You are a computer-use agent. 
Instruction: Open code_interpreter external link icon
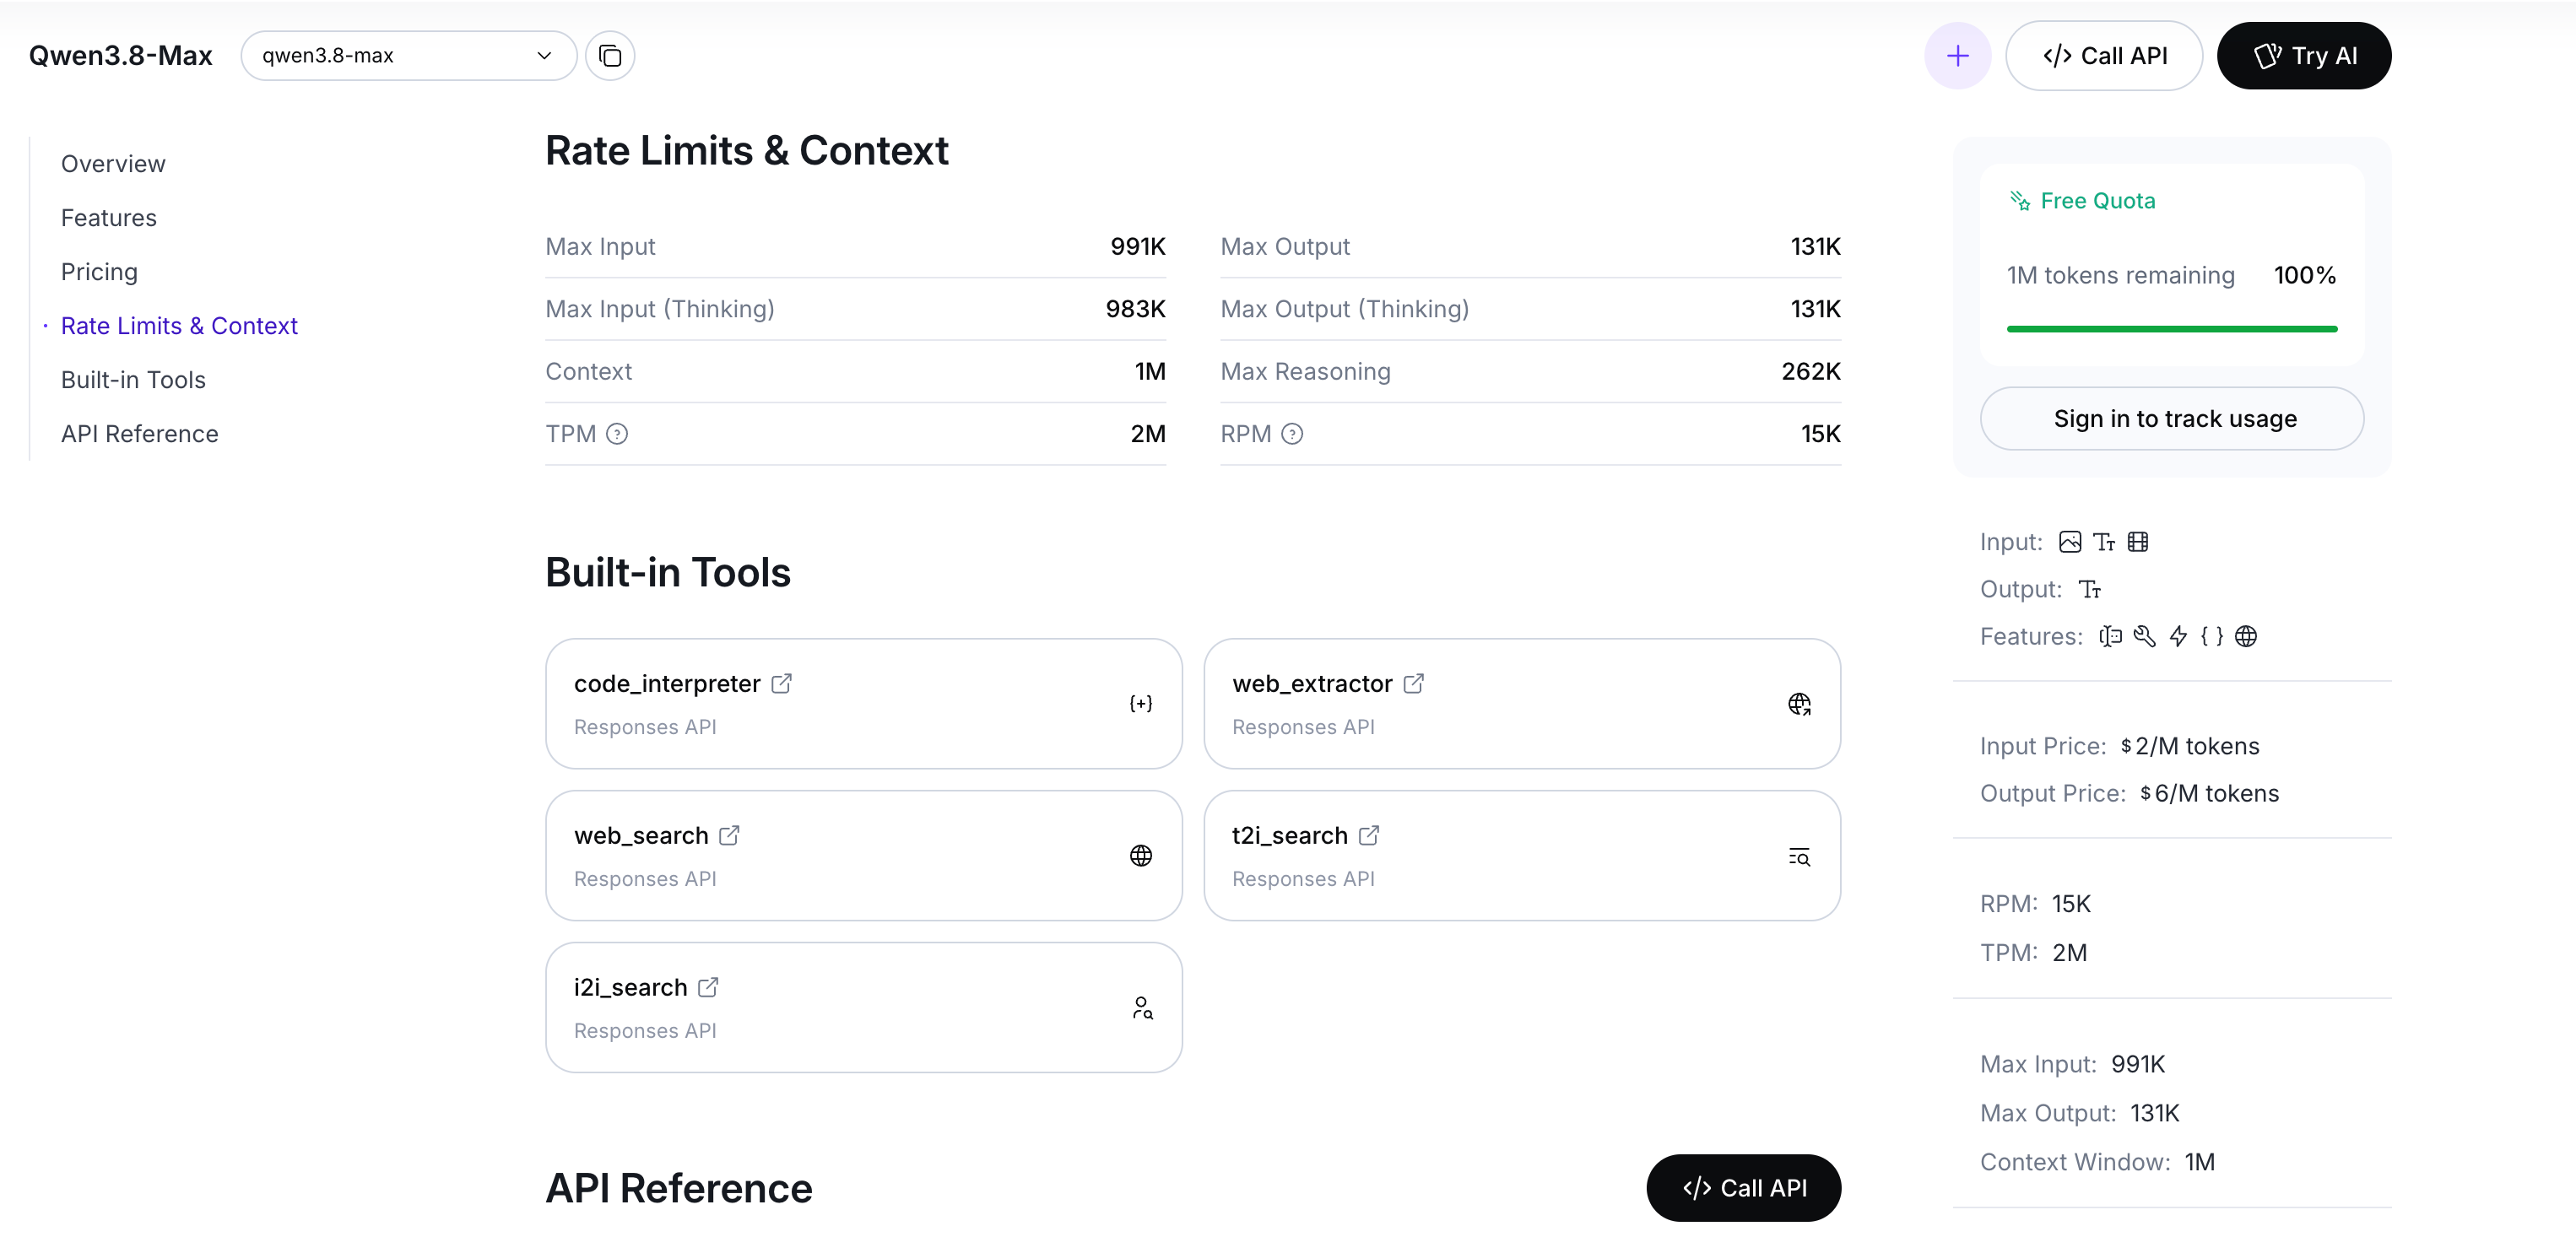pos(781,684)
